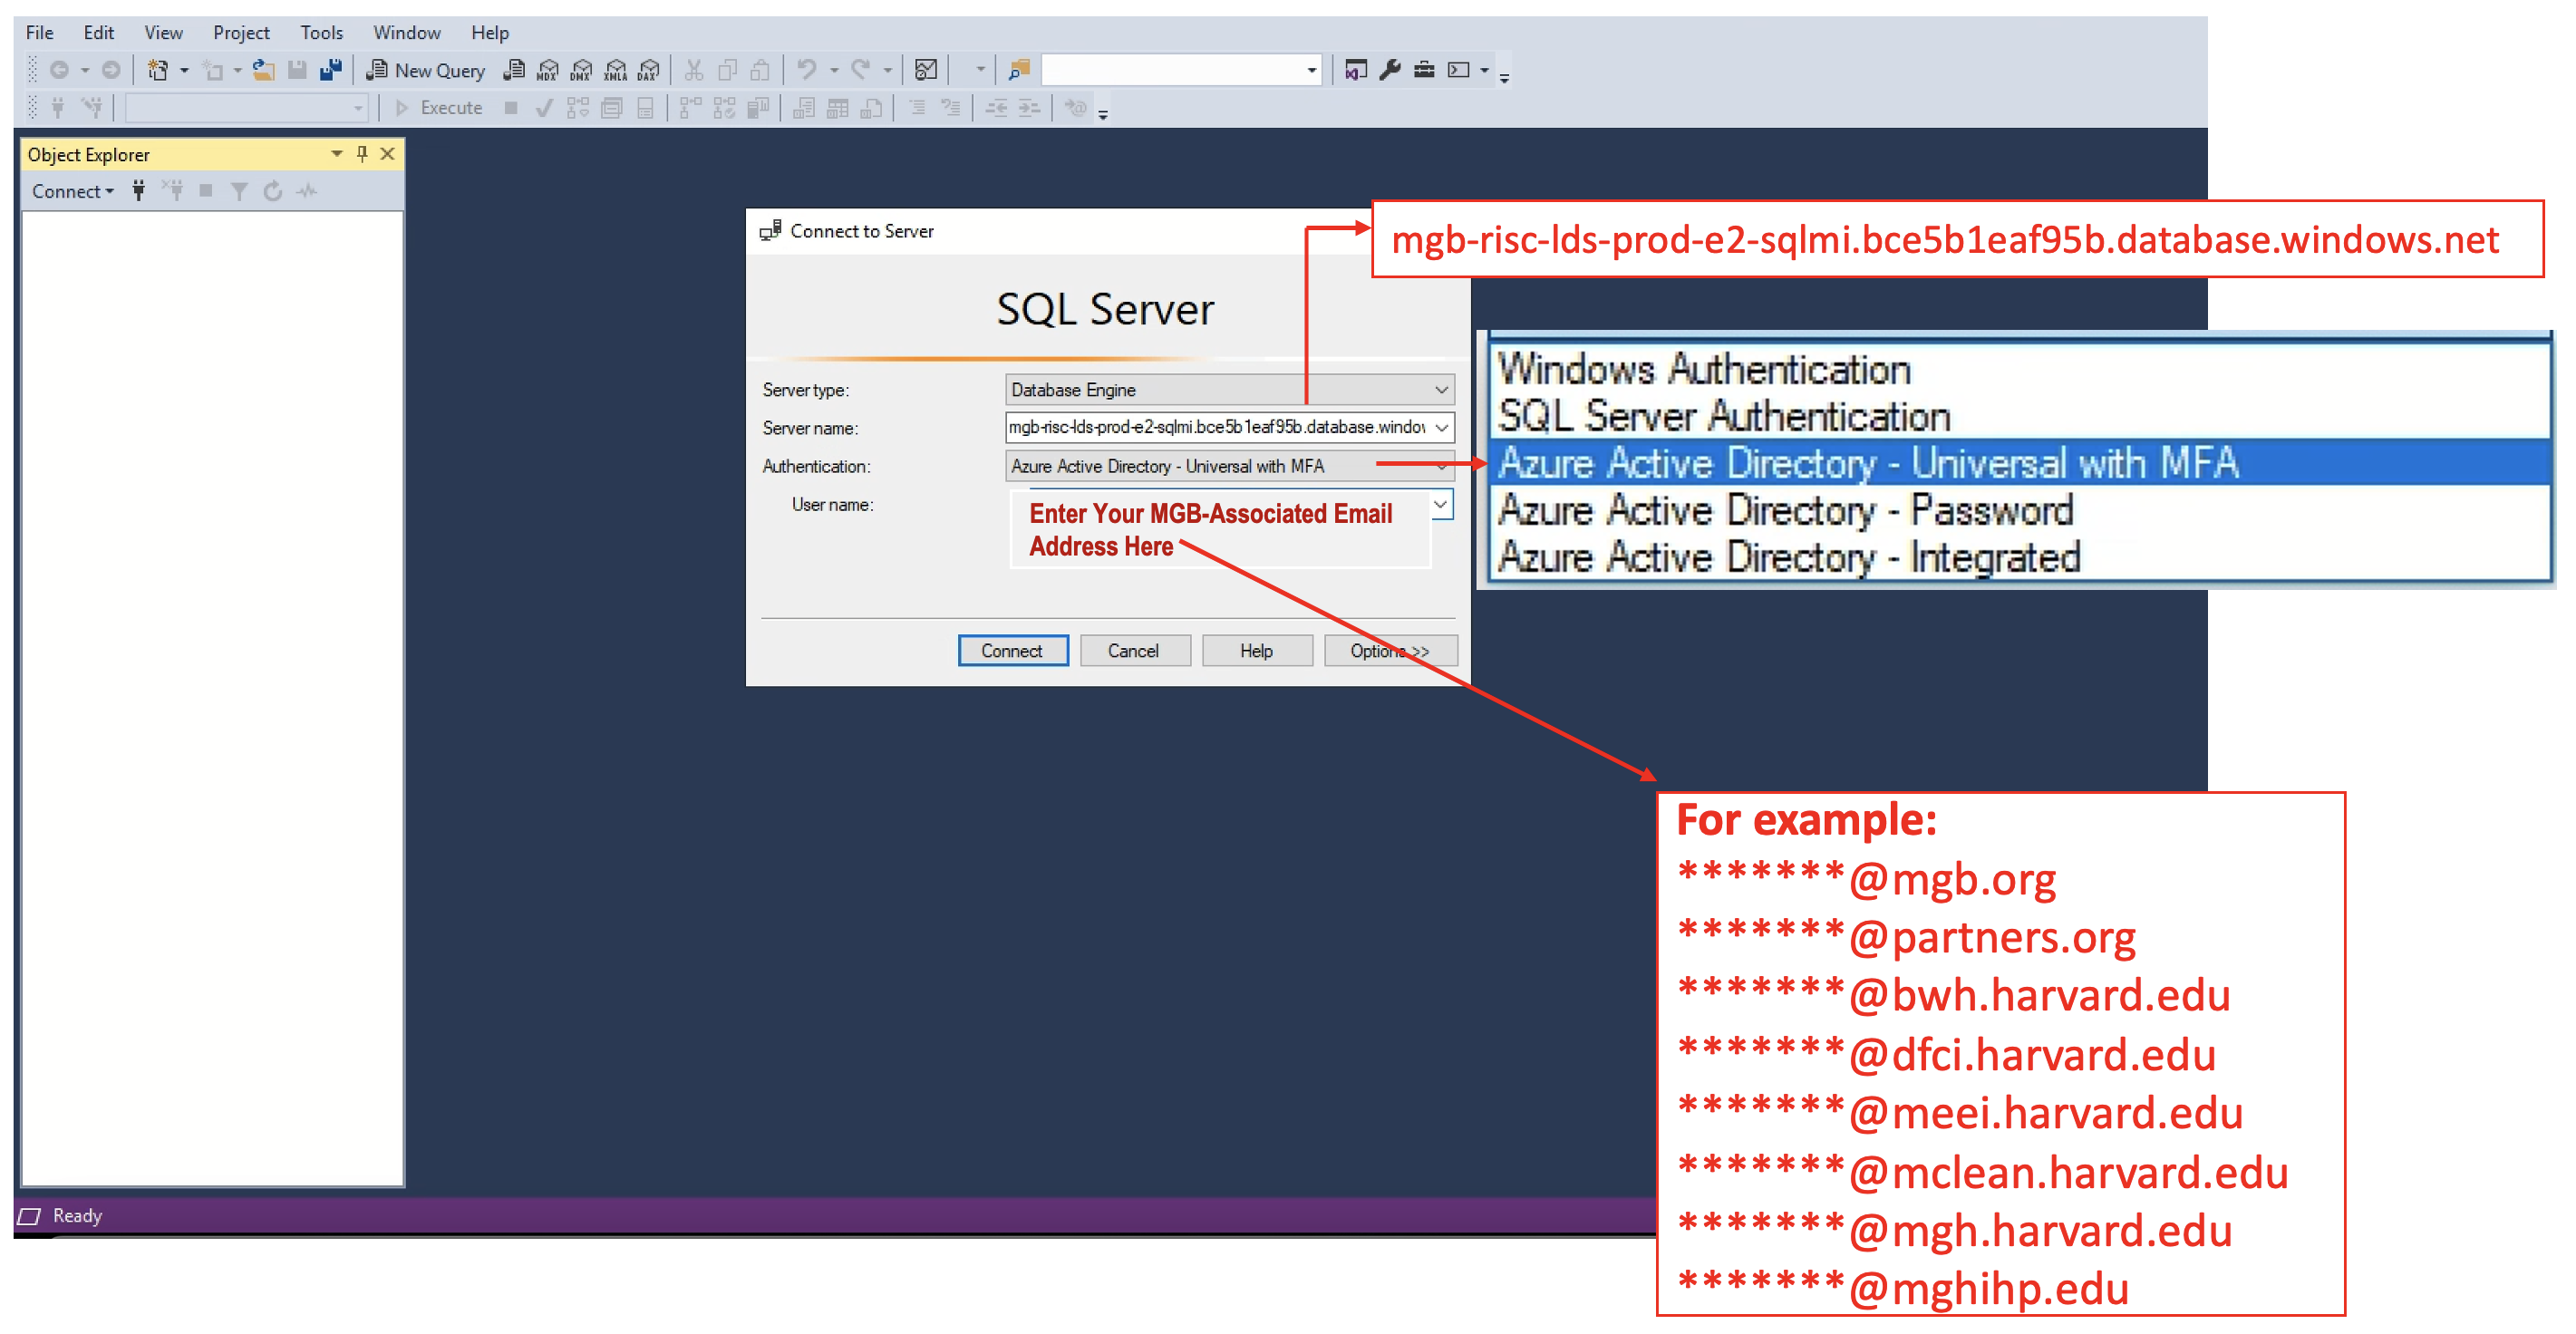
Task: Pin the Object Explorer panel with auto-hide pushpin
Action: (362, 154)
